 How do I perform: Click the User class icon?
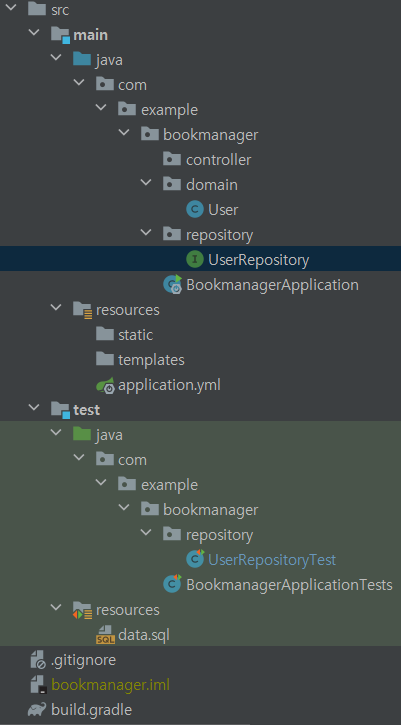click(x=195, y=210)
